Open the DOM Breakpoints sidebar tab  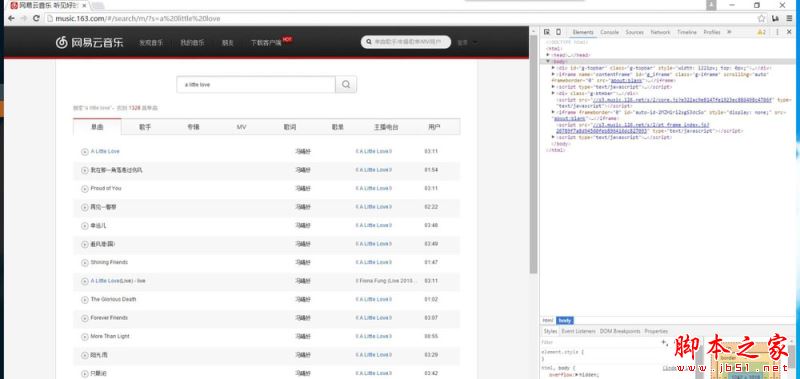point(619,332)
